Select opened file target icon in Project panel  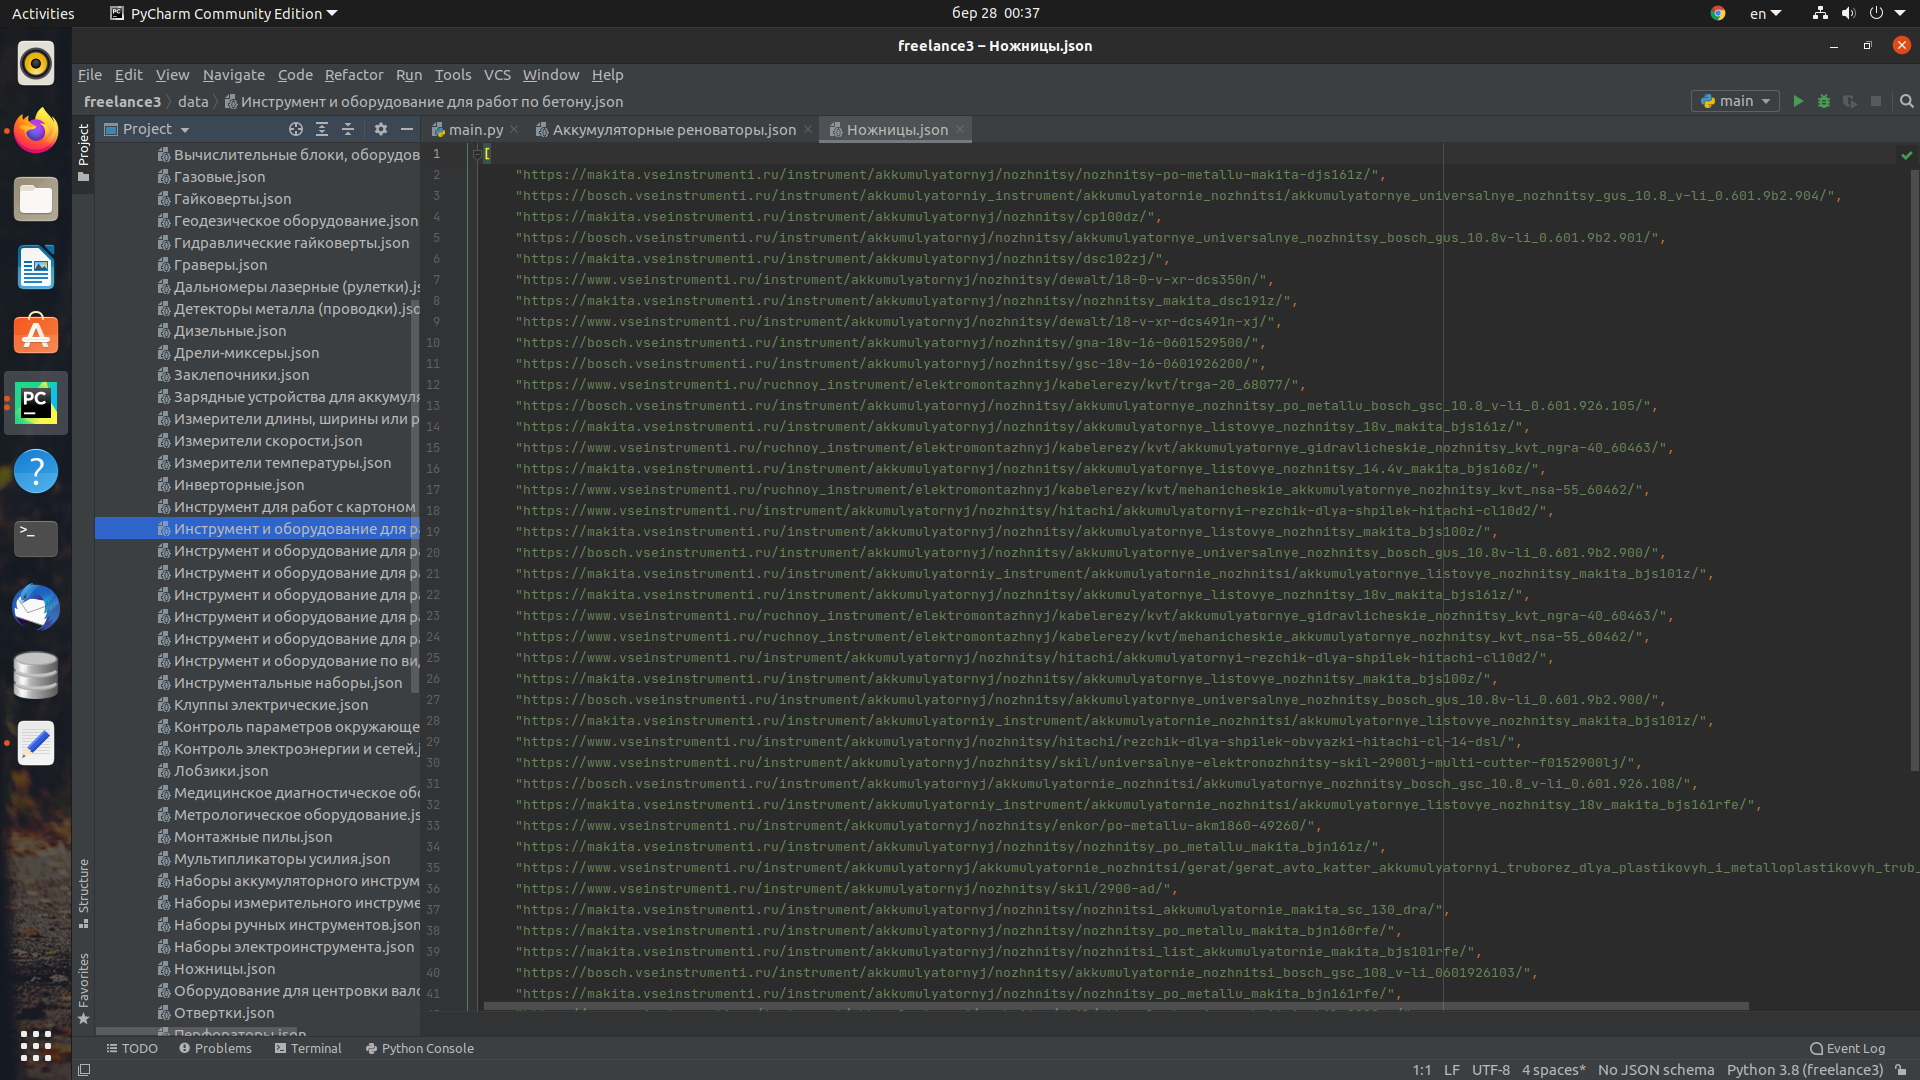pos(296,129)
